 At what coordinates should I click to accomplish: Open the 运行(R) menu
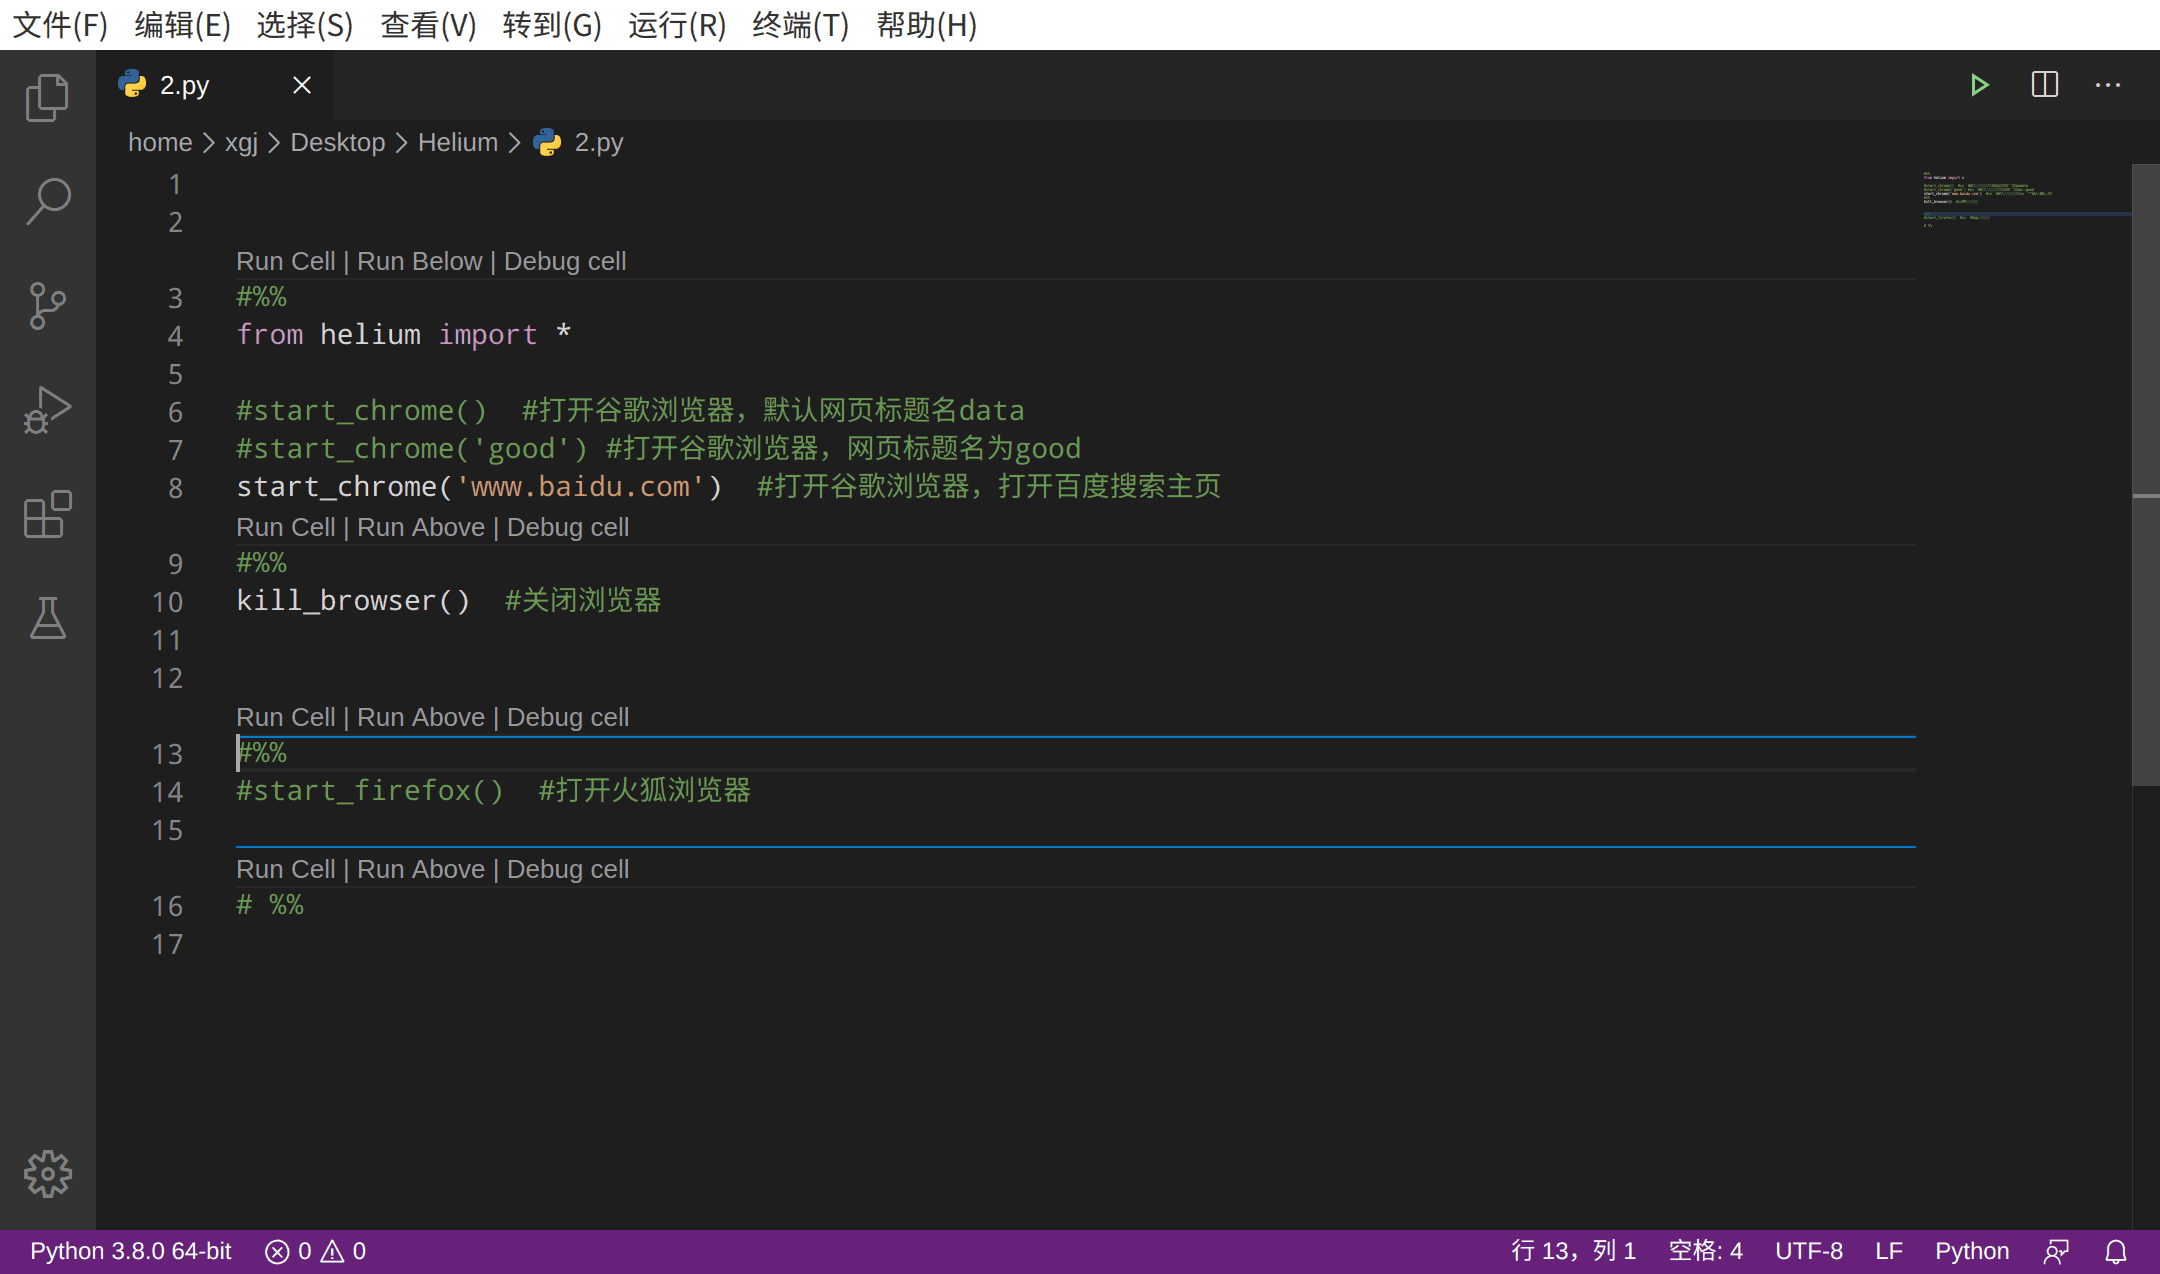coord(676,25)
